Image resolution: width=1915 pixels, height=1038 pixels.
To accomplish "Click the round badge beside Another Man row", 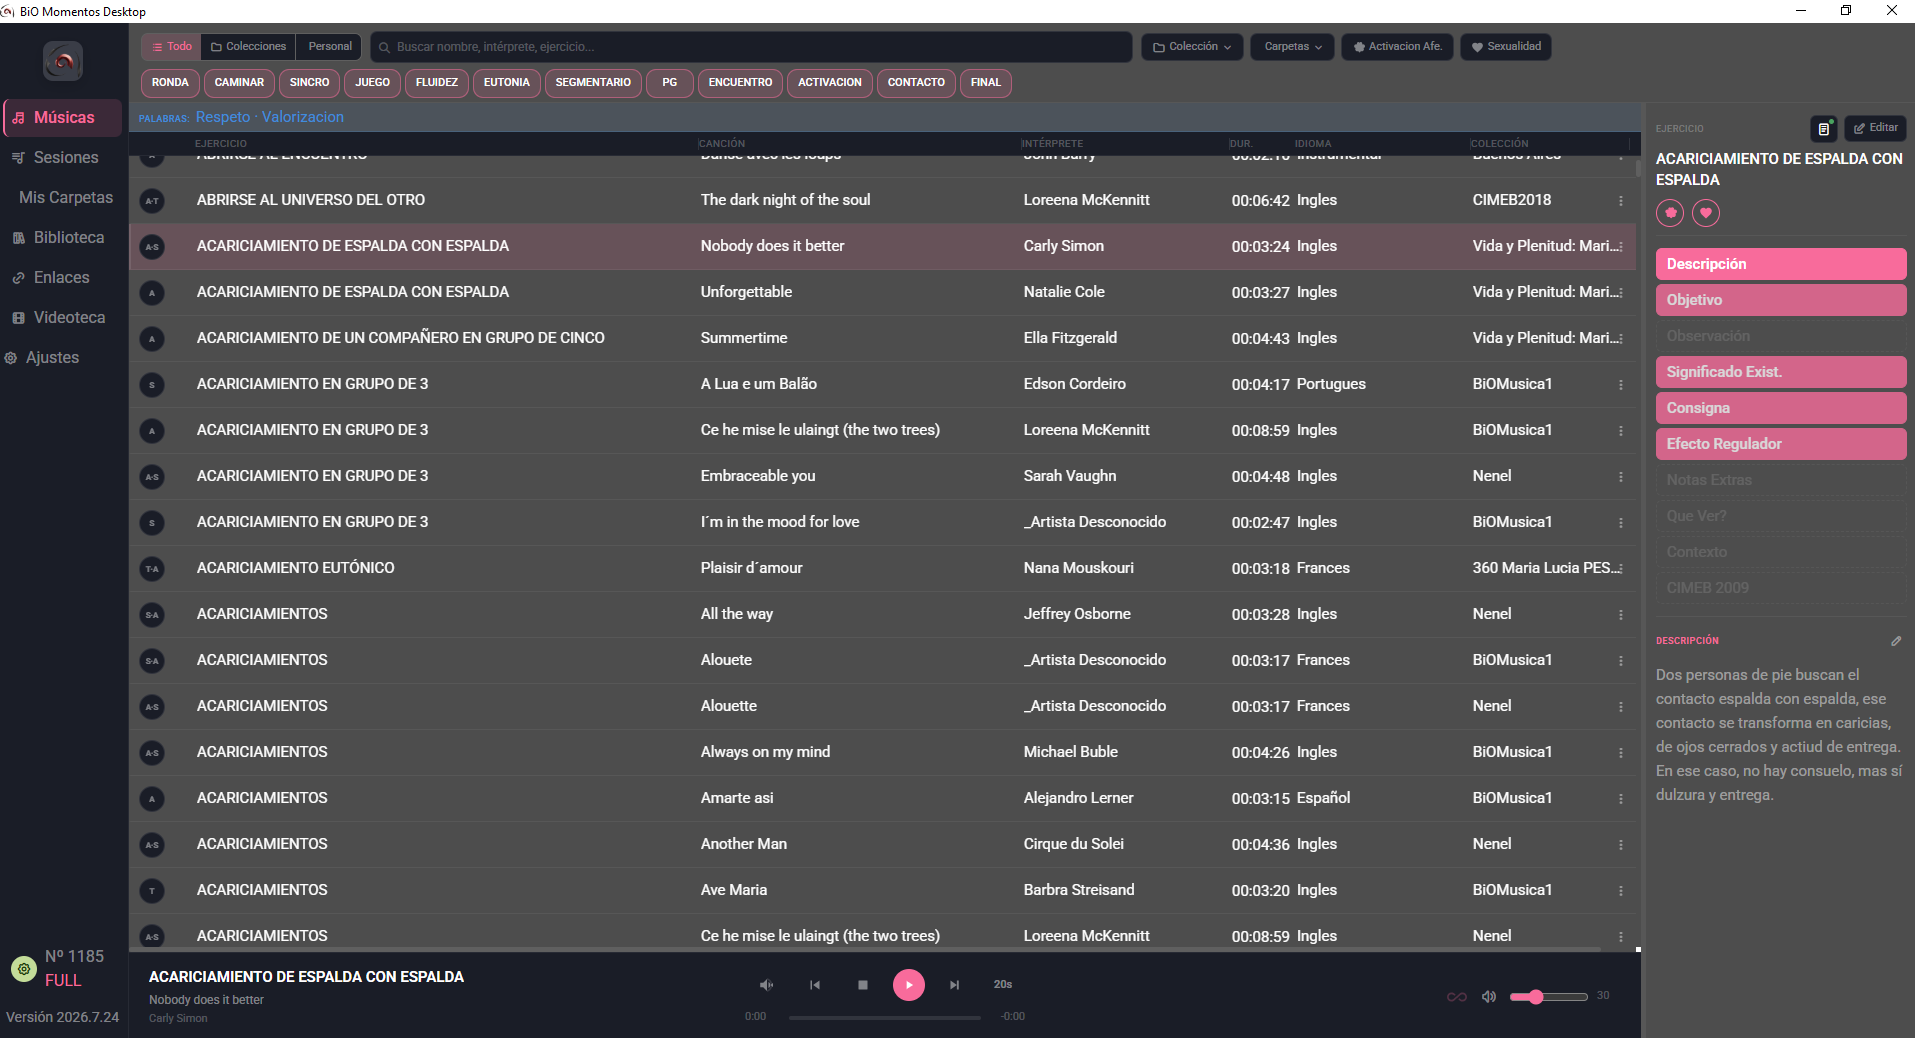I will click(152, 845).
